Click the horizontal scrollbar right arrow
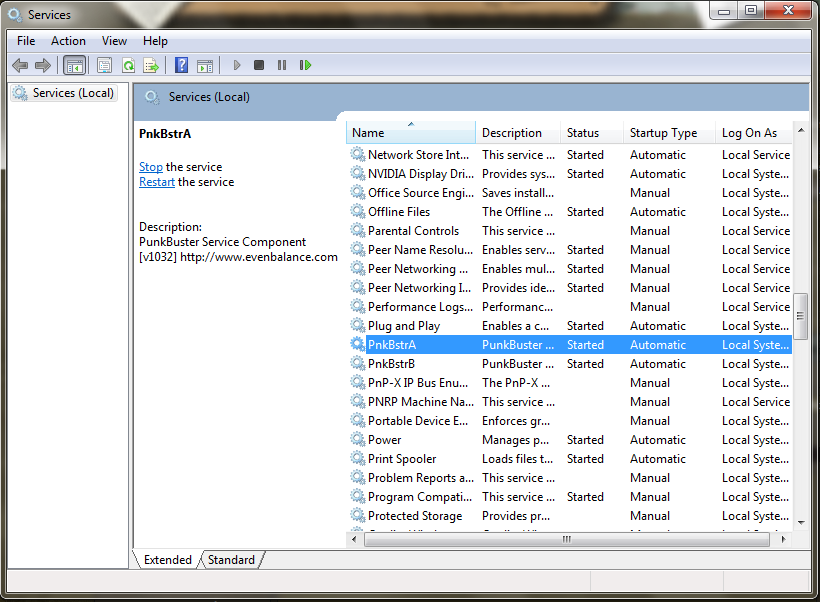 click(x=783, y=539)
